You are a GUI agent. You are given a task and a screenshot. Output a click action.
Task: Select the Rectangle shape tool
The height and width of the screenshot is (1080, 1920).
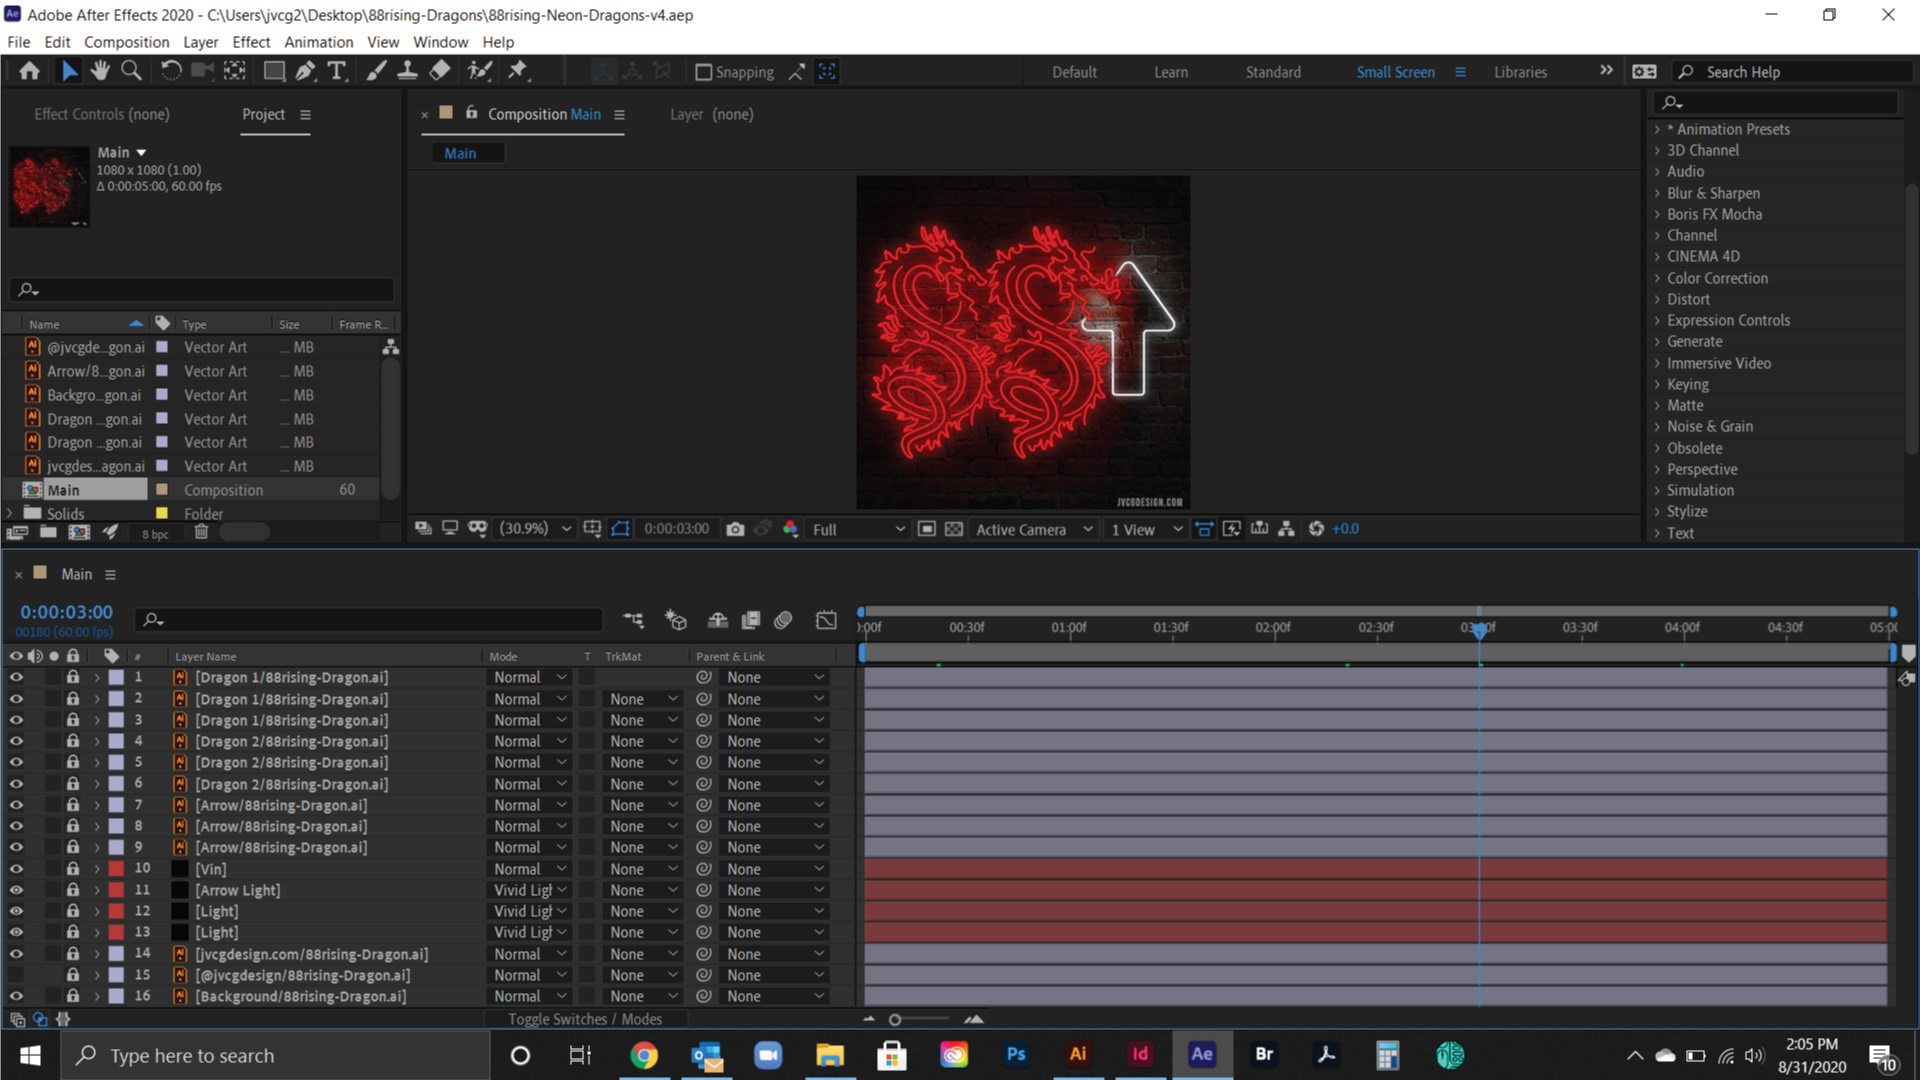pyautogui.click(x=273, y=71)
